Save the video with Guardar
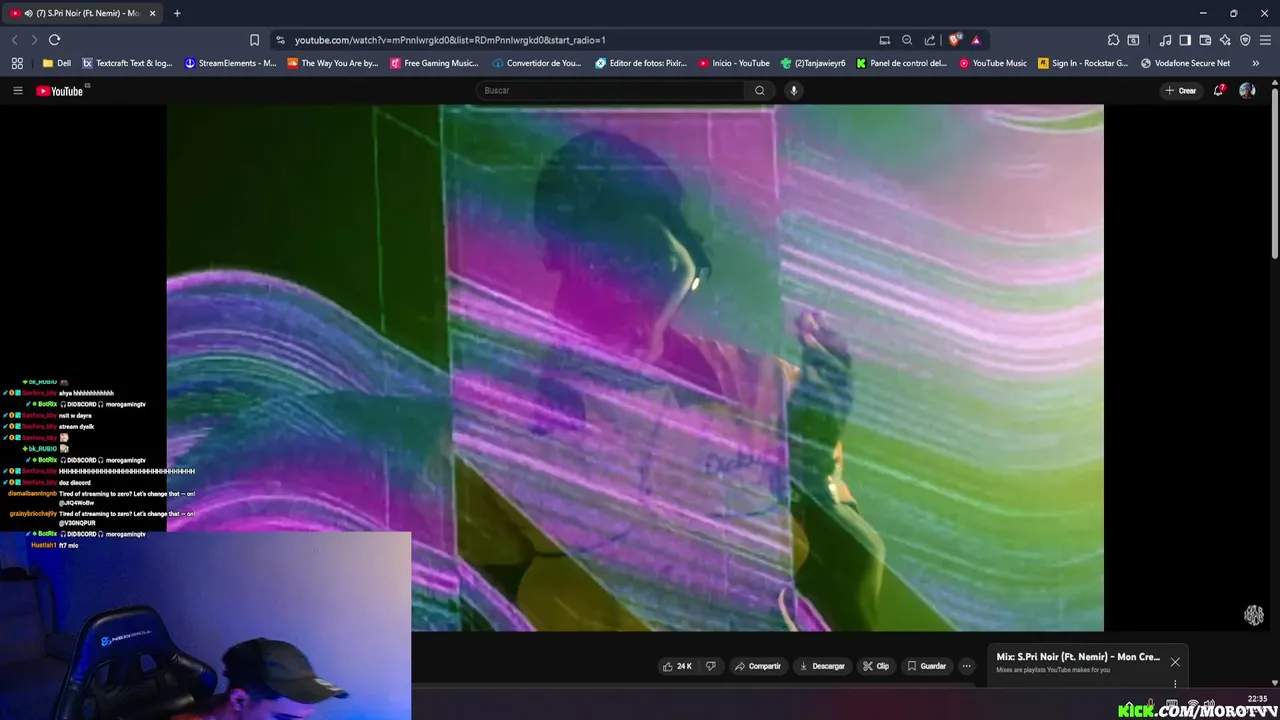Image resolution: width=1280 pixels, height=720 pixels. pos(926,666)
